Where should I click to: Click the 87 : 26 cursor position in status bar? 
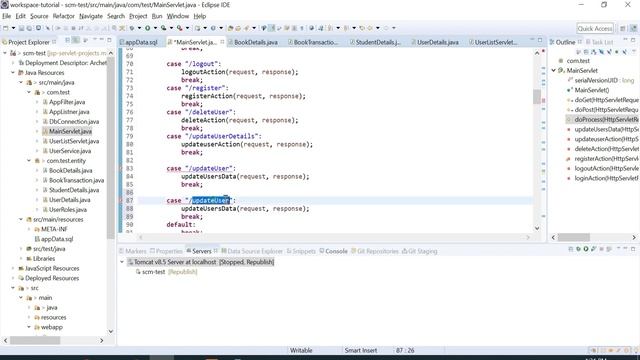tap(405, 350)
